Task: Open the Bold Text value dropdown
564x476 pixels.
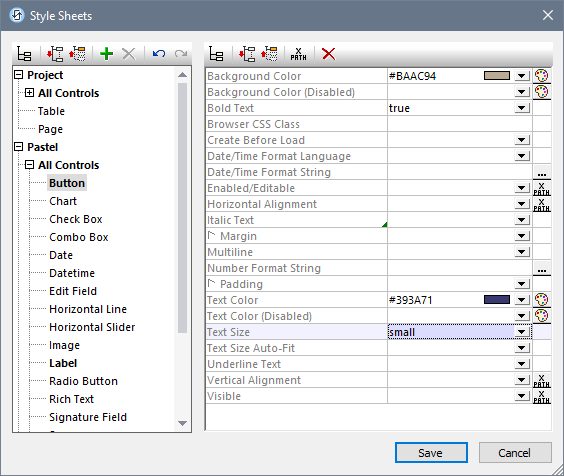Action: [522, 108]
